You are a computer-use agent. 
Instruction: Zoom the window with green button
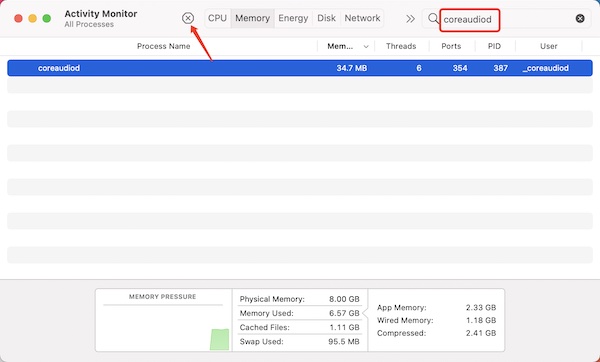click(47, 18)
